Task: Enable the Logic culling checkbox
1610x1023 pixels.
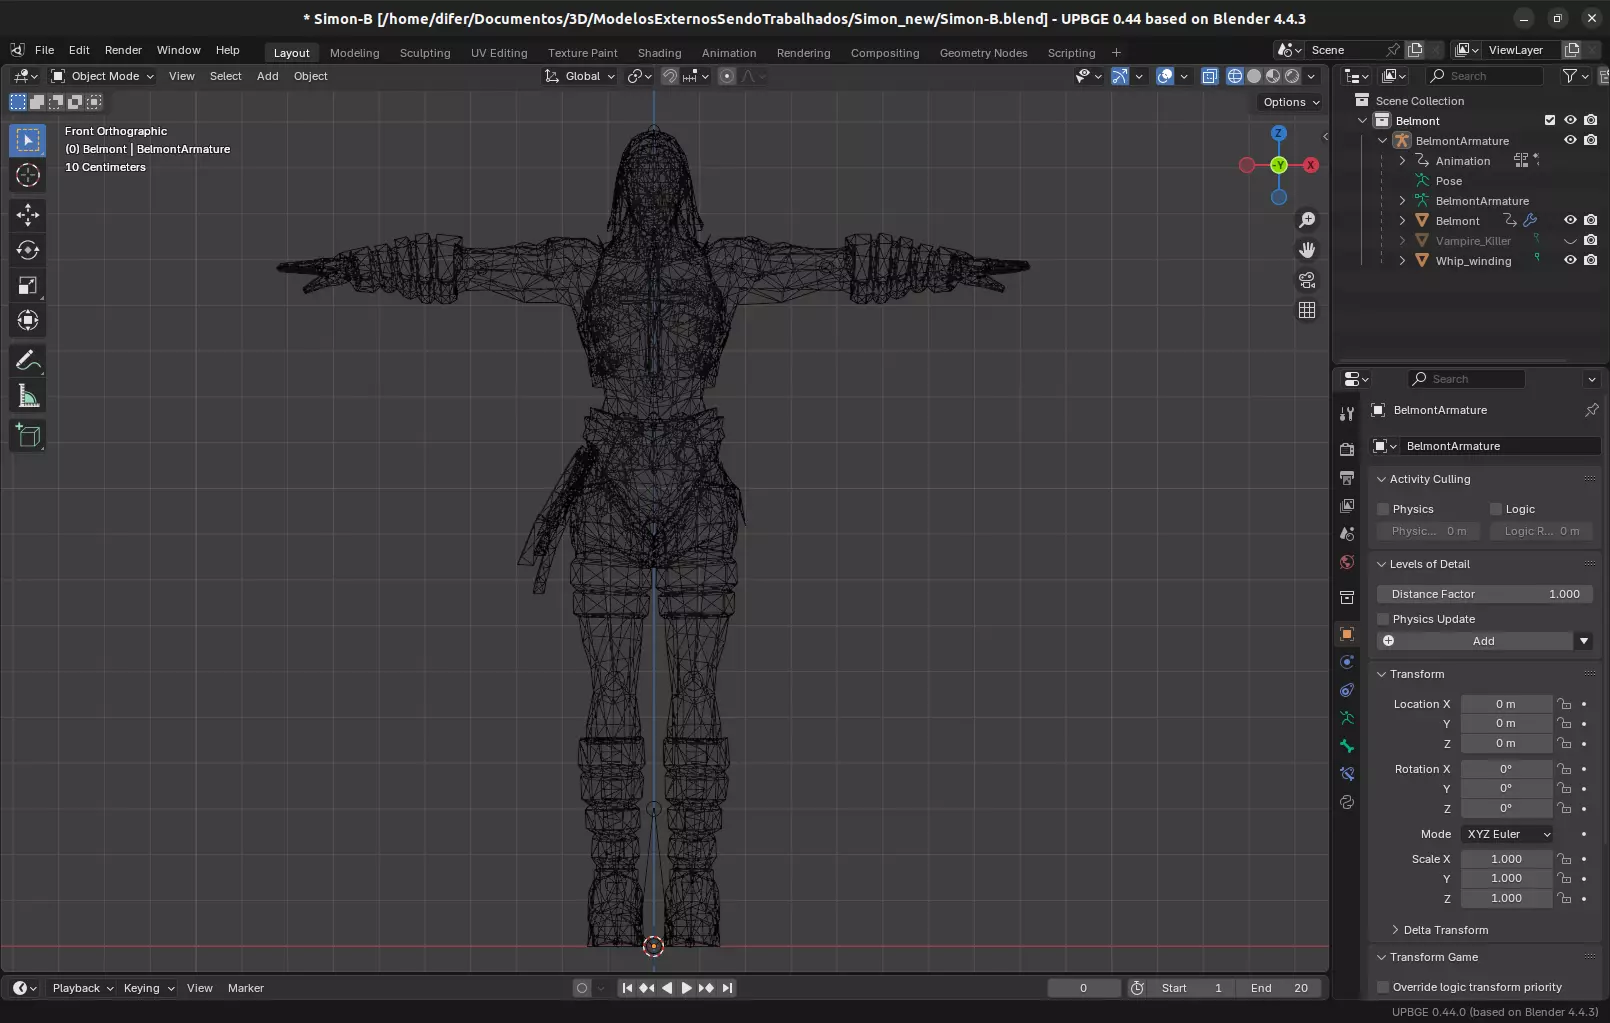Action: 1496,509
